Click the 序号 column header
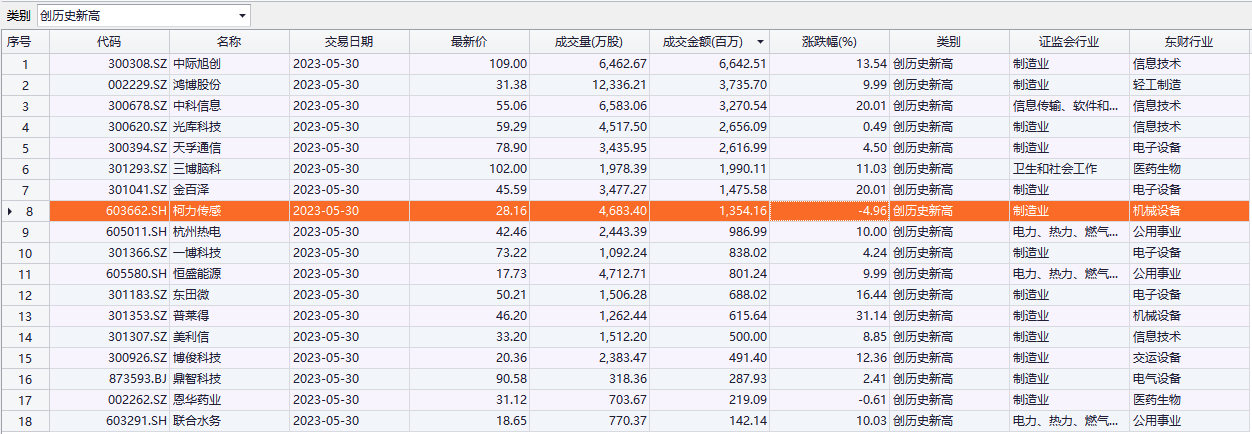Screen dimensions: 1252x434 click(x=20, y=42)
